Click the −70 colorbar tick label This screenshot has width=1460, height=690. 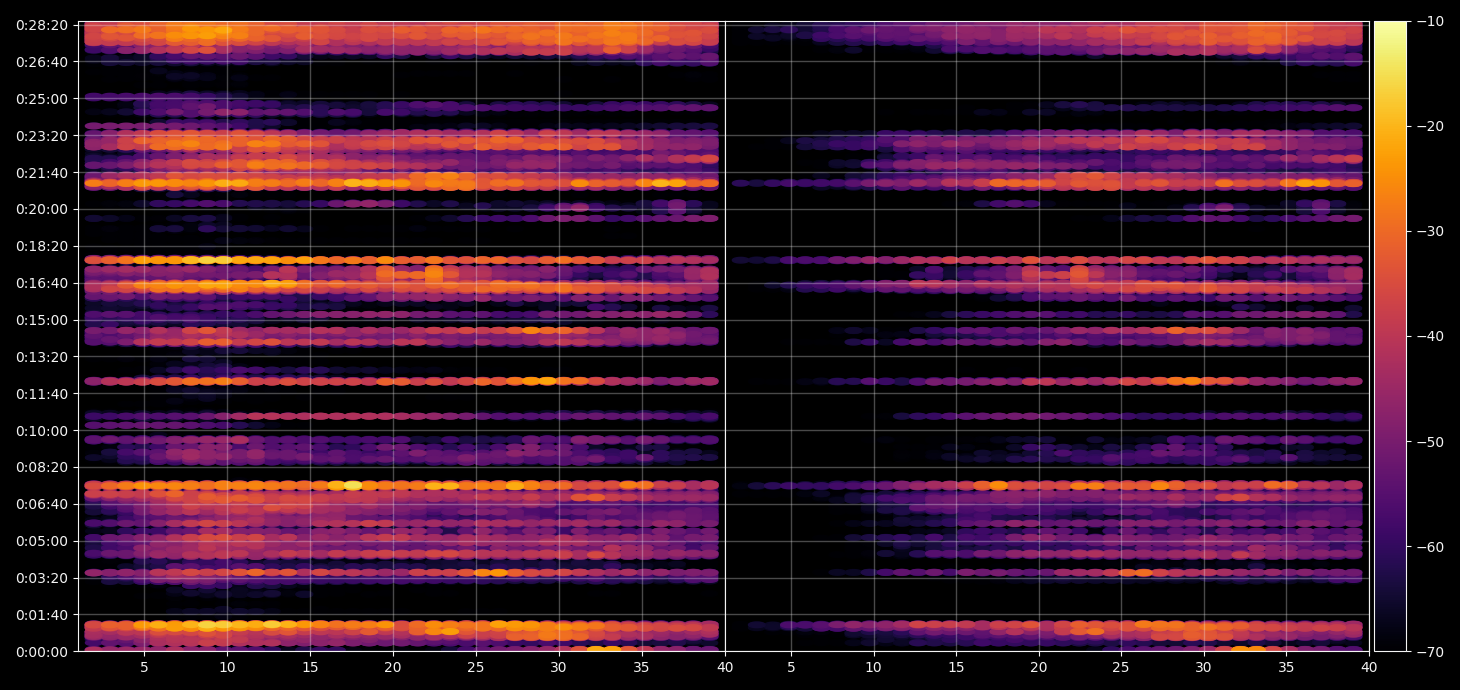[1428, 651]
